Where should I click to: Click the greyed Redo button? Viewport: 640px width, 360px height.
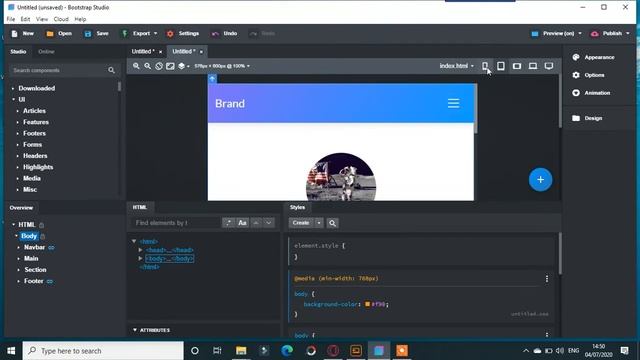pos(262,33)
